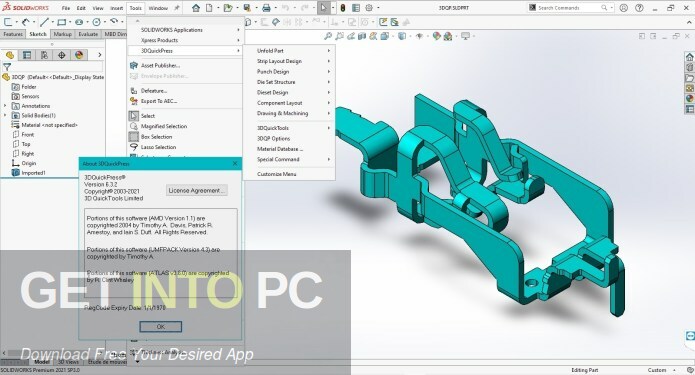The image size is (695, 375).
Task: Click Zoom to Fit magnifier icon in the view toolbar
Action: [328, 36]
